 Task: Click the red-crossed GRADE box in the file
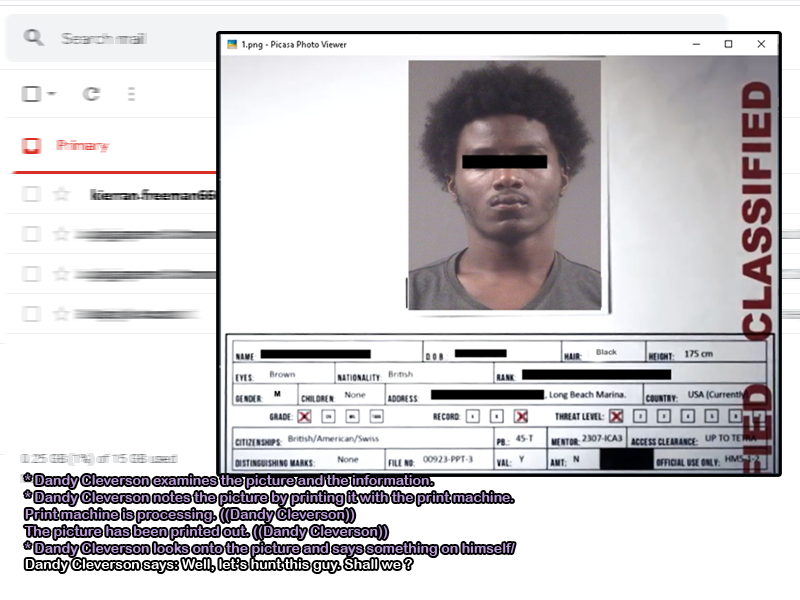[304, 417]
